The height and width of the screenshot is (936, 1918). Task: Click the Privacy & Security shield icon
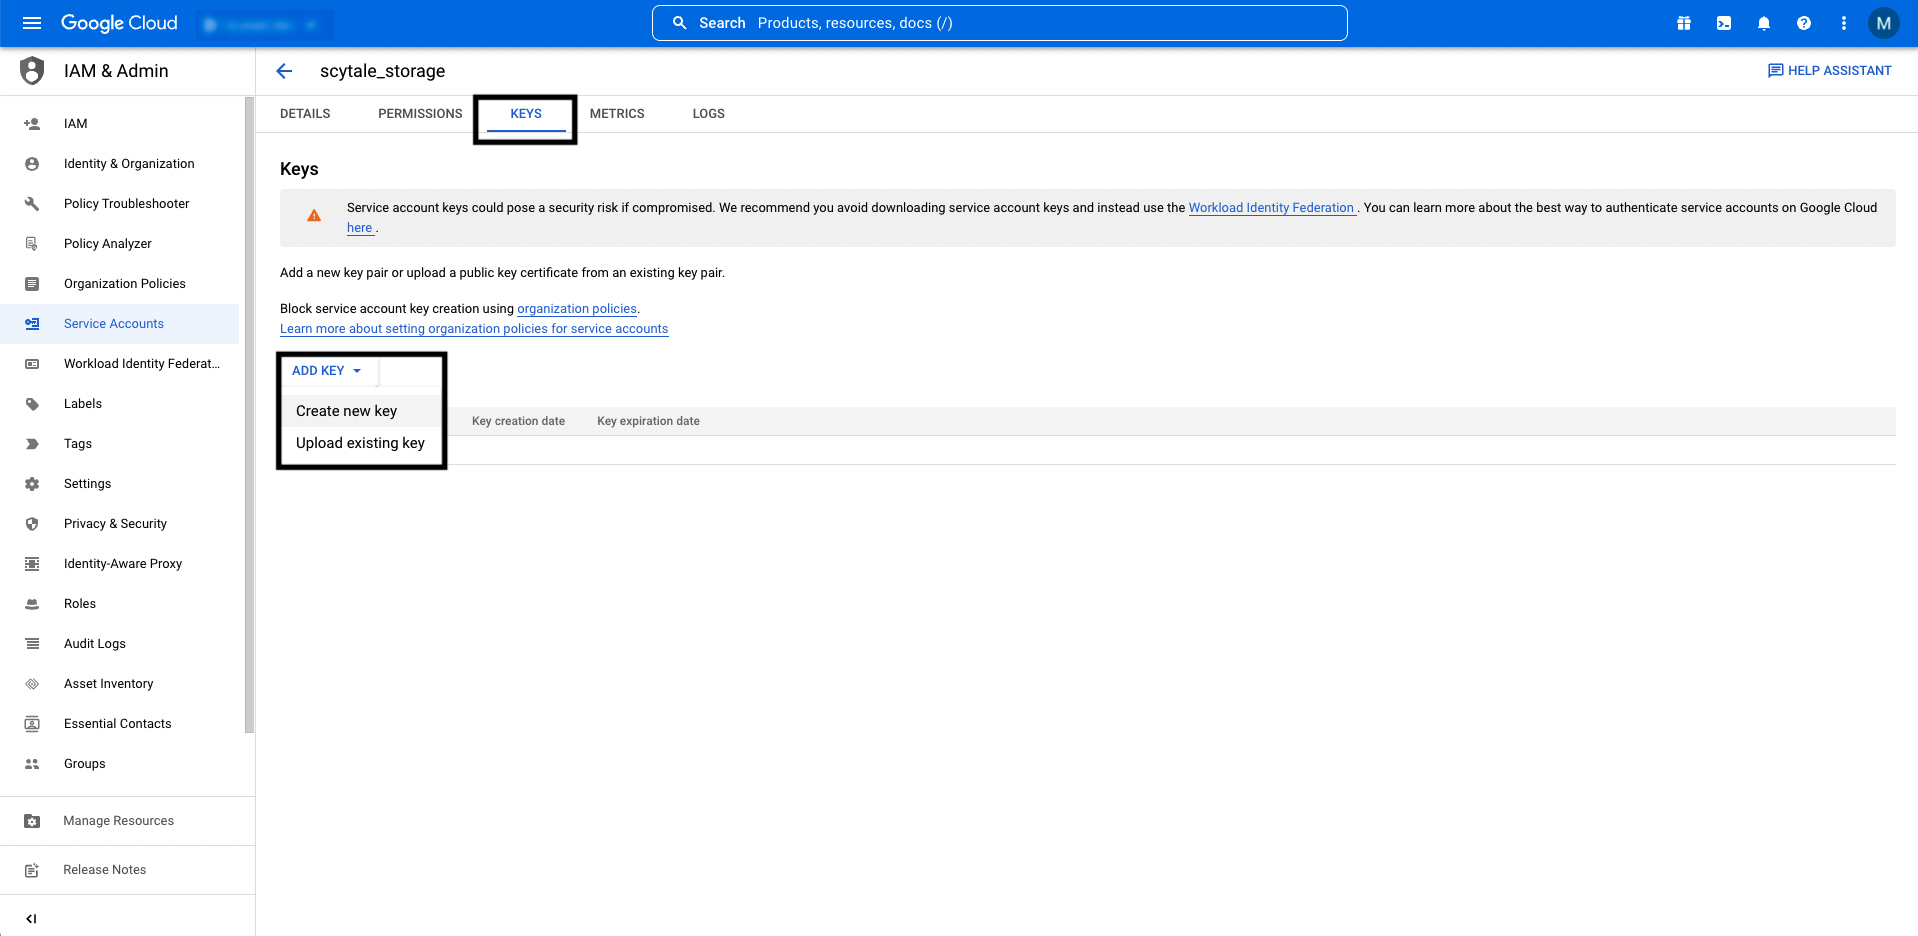coord(32,524)
